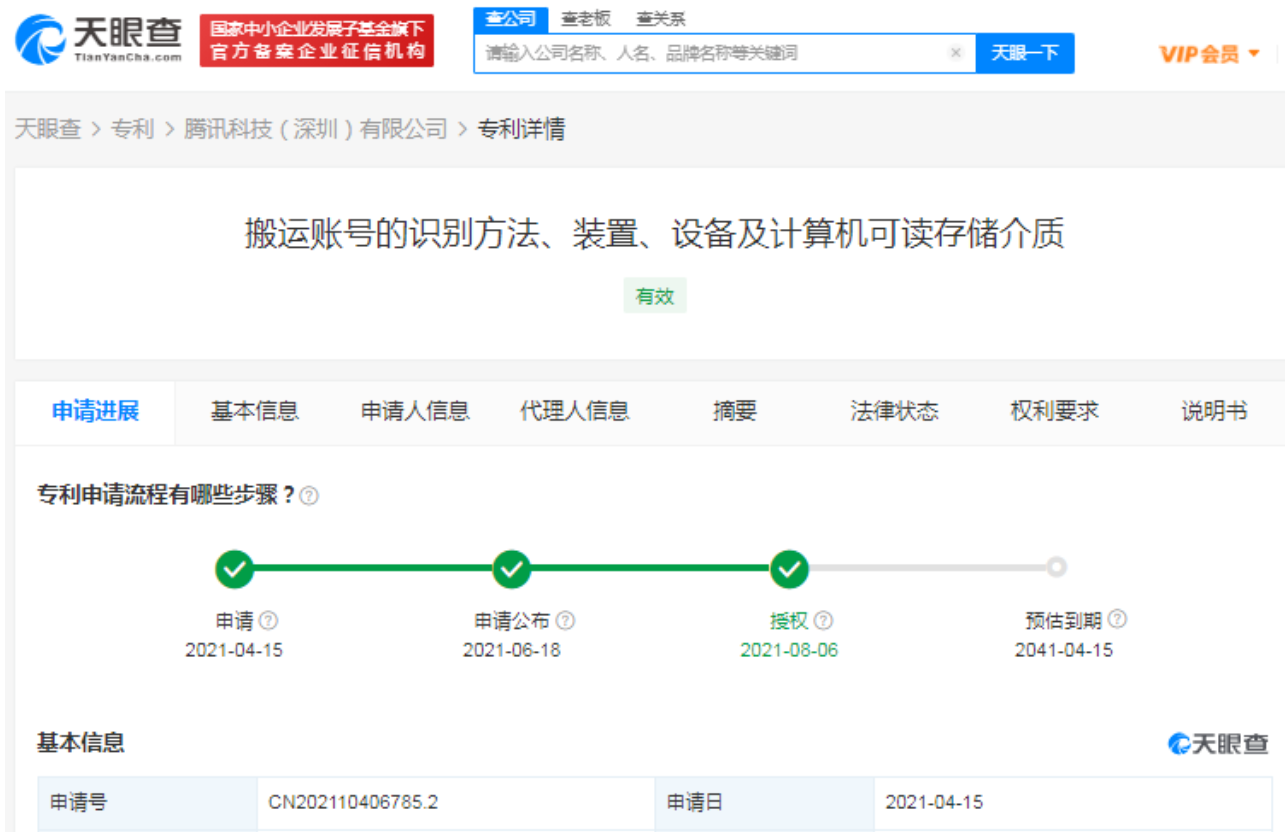
Task: Click the question mark icon beside 预估到期
Action: click(x=1118, y=620)
